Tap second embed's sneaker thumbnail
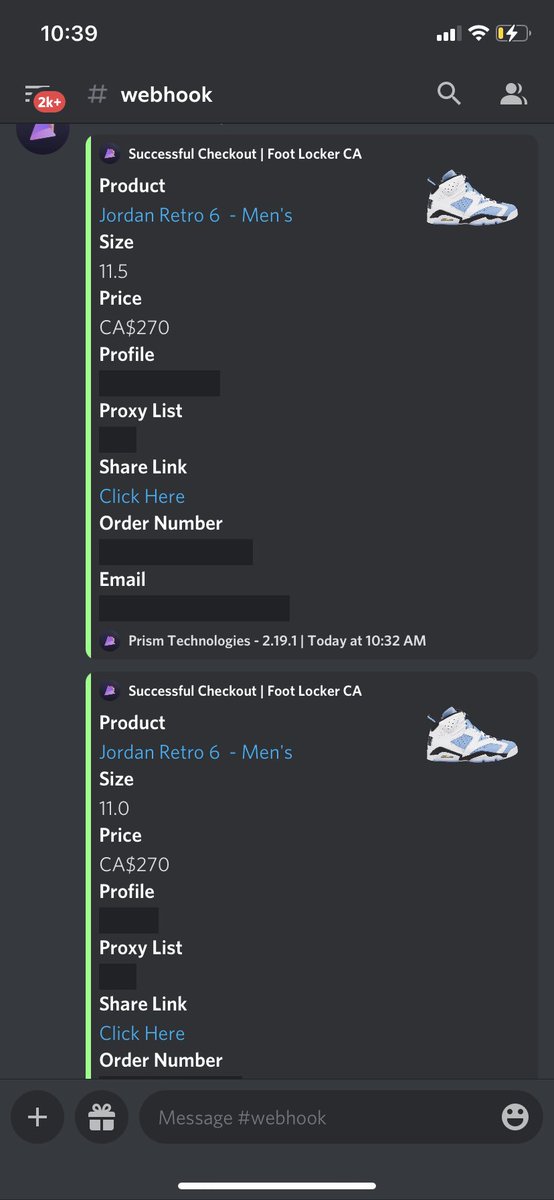 pos(472,736)
